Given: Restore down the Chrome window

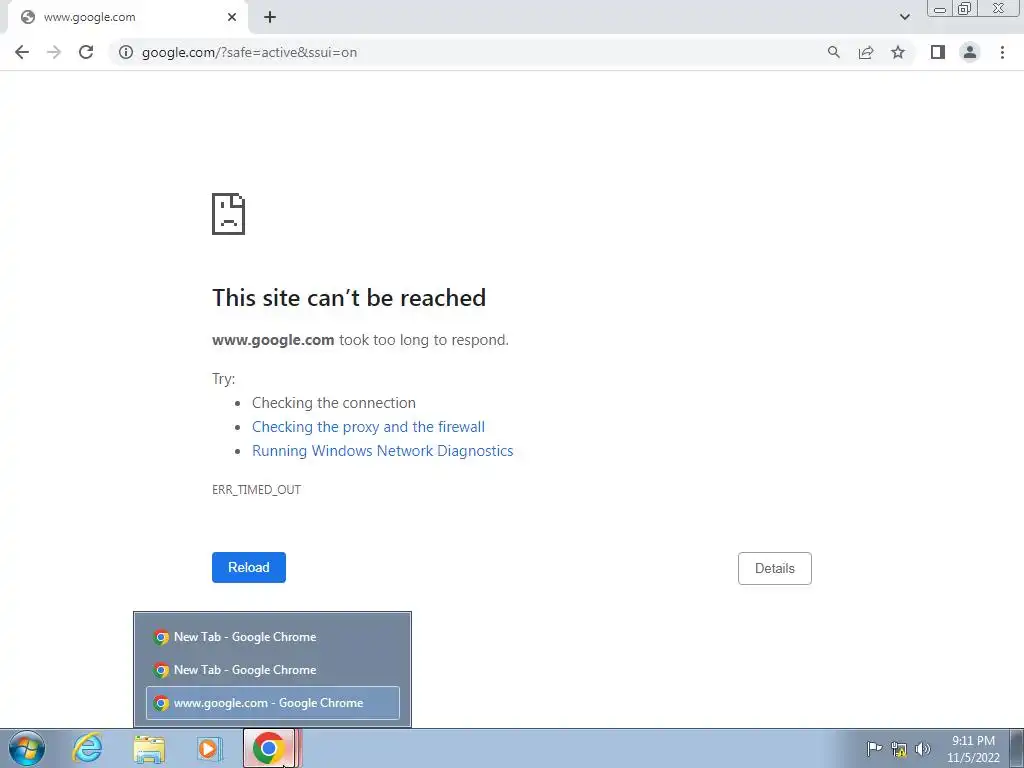Looking at the screenshot, I should point(964,9).
